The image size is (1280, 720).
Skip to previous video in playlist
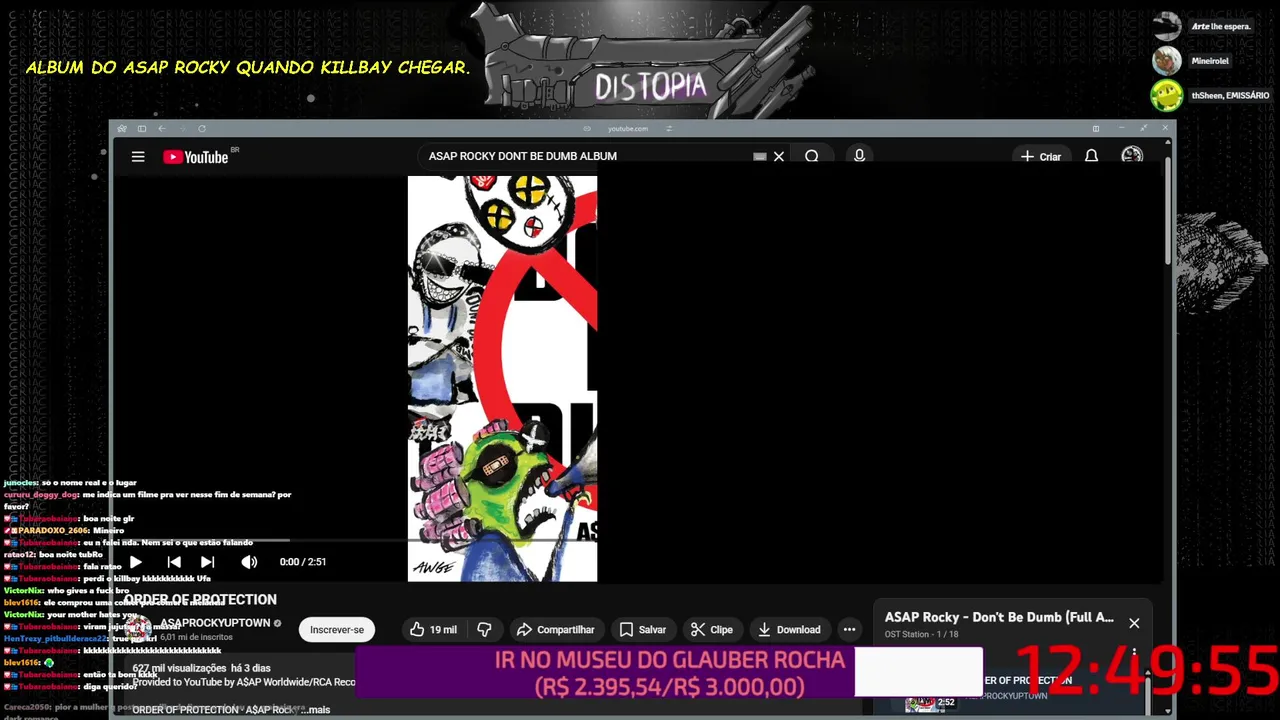click(174, 562)
